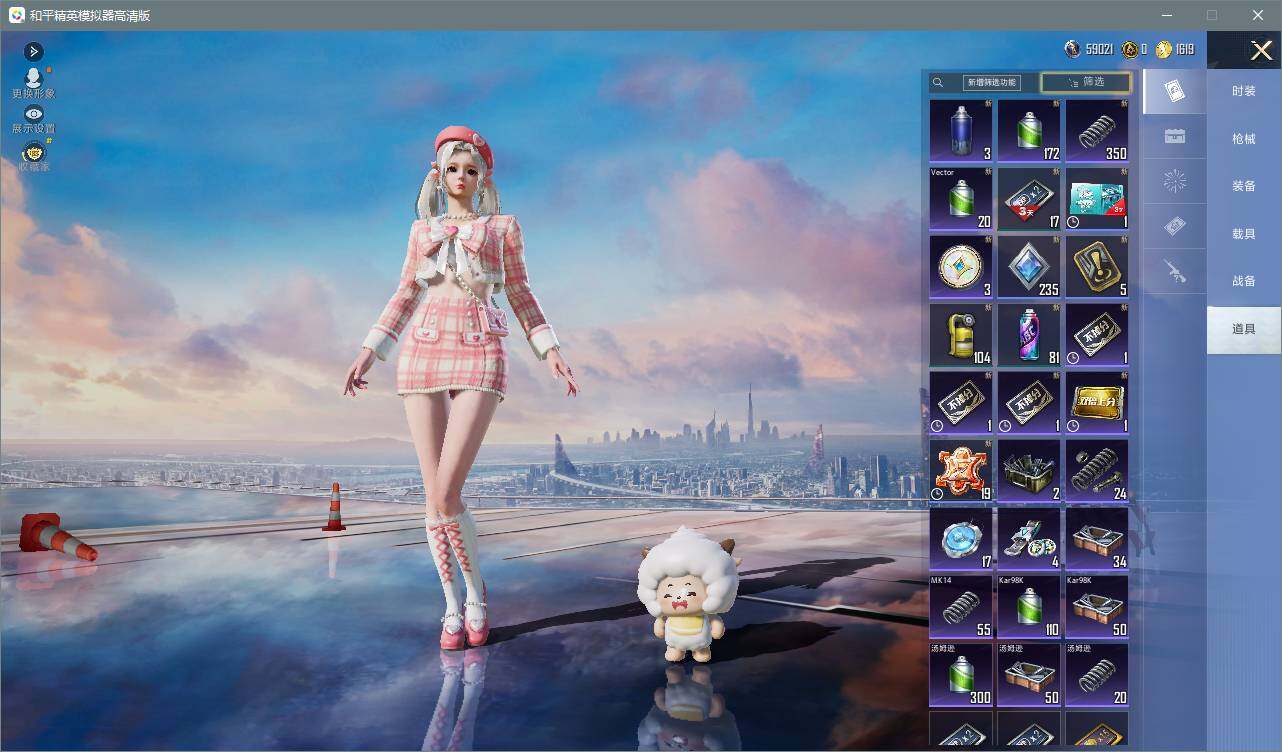Screen dimensions: 1282x752
Task: Select the orange star badge with count 19
Action: click(961, 471)
